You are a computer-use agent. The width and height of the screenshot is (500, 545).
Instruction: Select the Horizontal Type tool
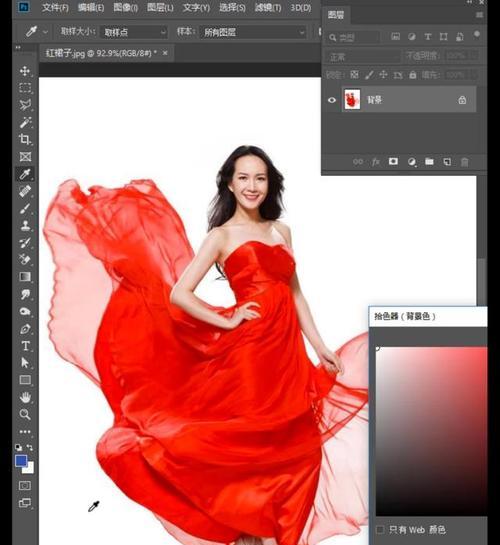[25, 345]
